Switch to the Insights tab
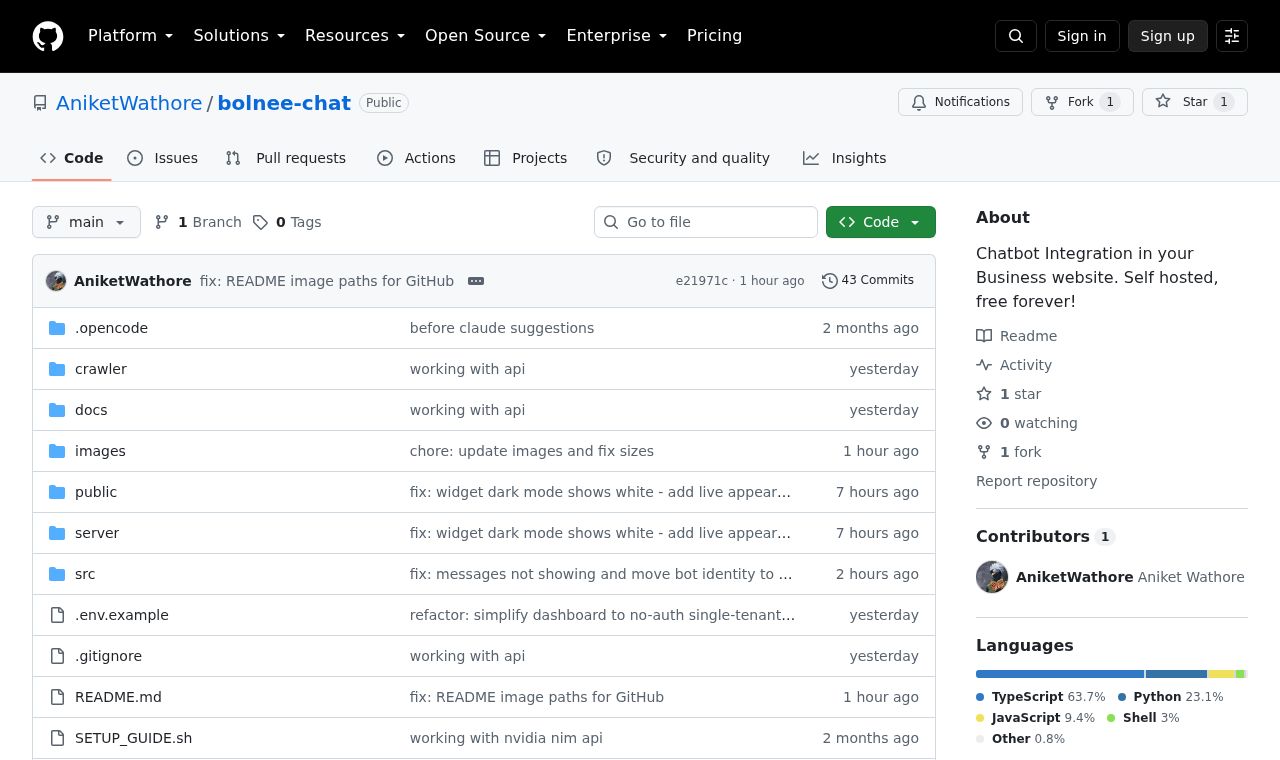 coord(844,158)
